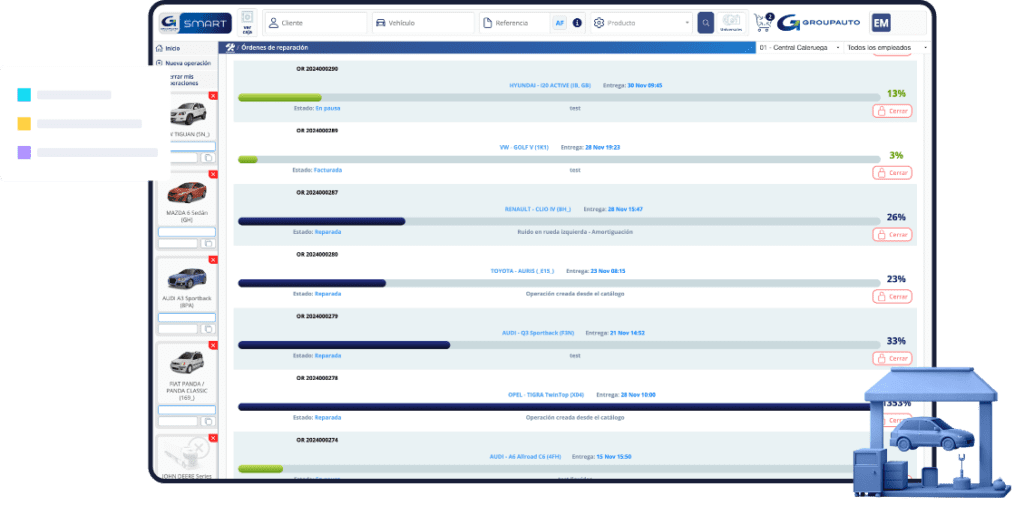Screen dimensions: 1024x525
Task: Click blue-outlined field in Audi A3 card
Action: tap(187, 317)
